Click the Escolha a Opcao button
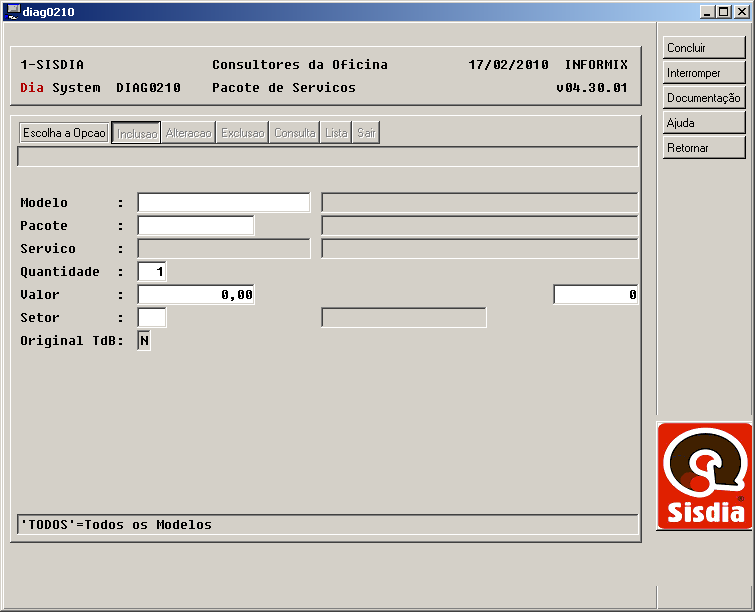755x612 pixels. (x=64, y=133)
